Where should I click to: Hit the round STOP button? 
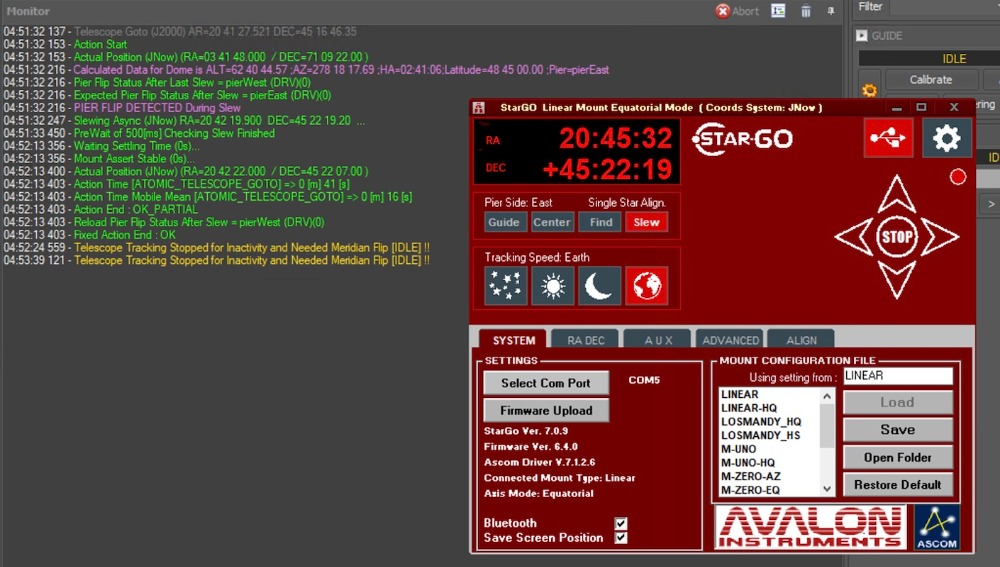(x=897, y=237)
